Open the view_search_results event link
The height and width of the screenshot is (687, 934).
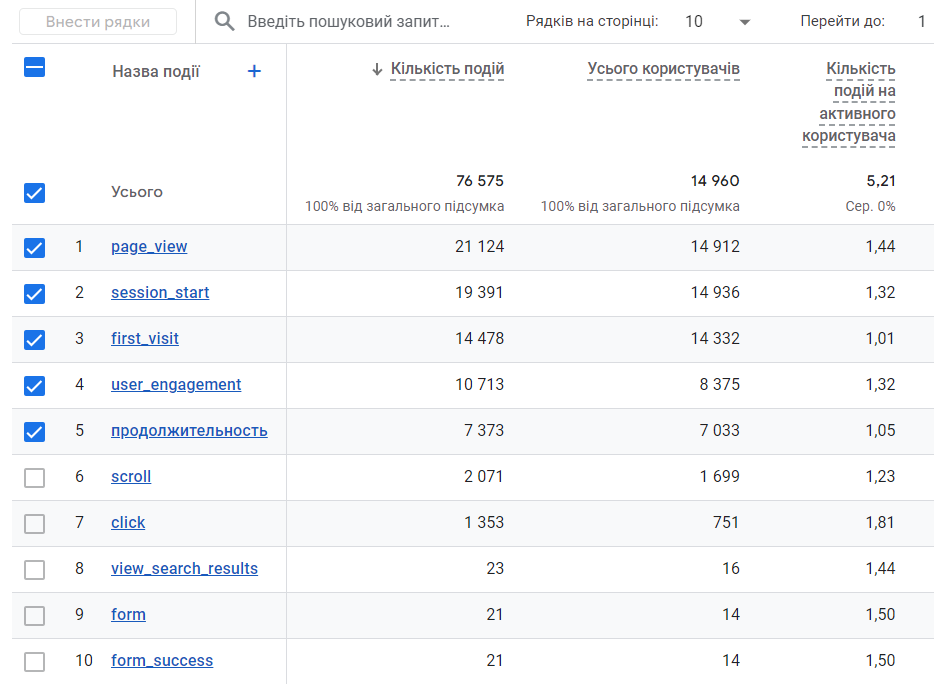click(x=184, y=569)
